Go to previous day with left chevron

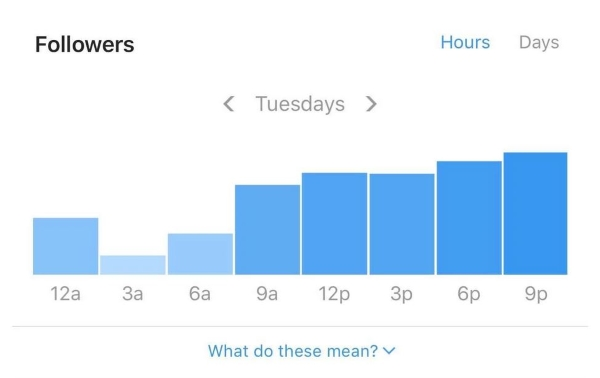coord(229,104)
